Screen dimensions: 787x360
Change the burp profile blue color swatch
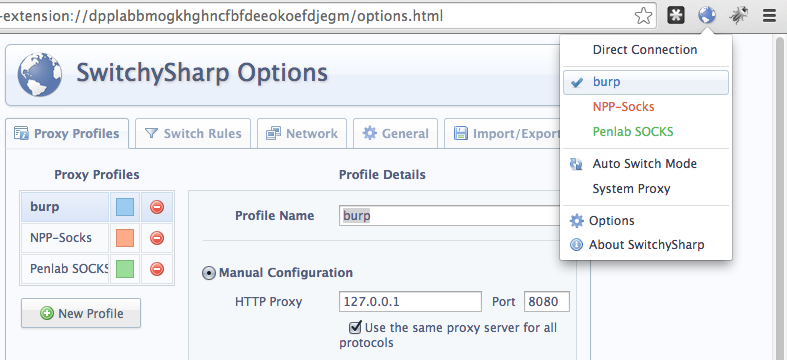pyautogui.click(x=125, y=207)
